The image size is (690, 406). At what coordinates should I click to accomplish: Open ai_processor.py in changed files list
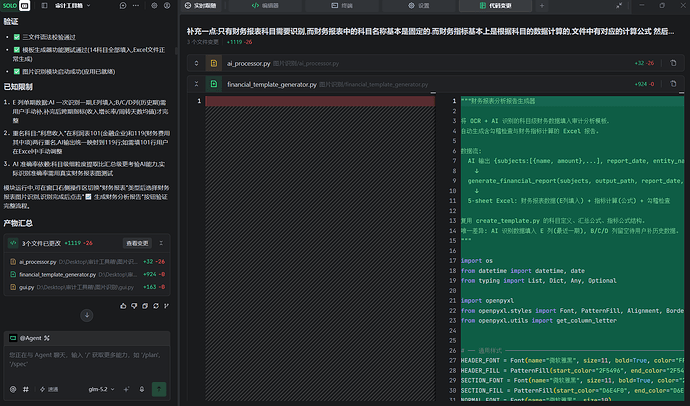pos(87,261)
